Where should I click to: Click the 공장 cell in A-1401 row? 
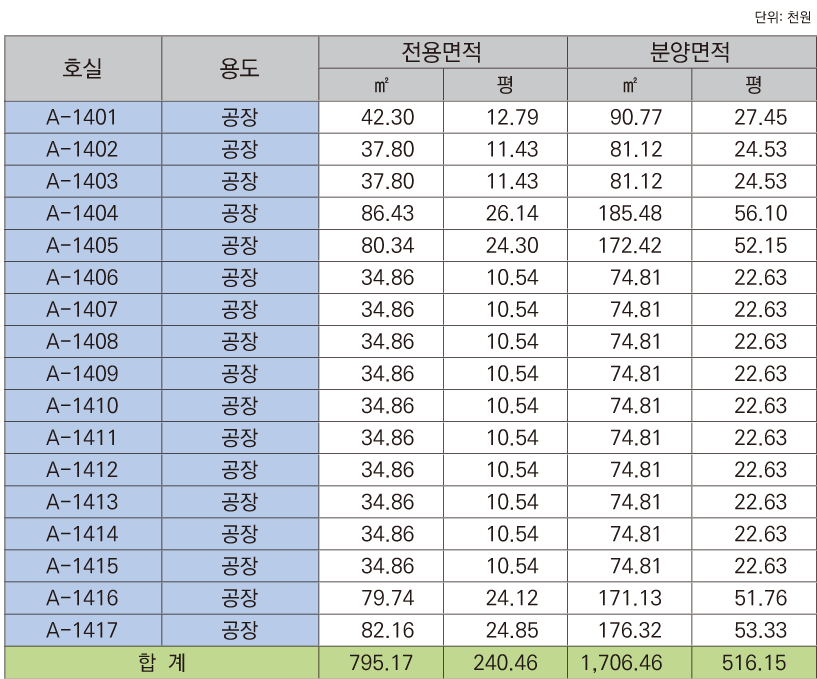[x=240, y=117]
